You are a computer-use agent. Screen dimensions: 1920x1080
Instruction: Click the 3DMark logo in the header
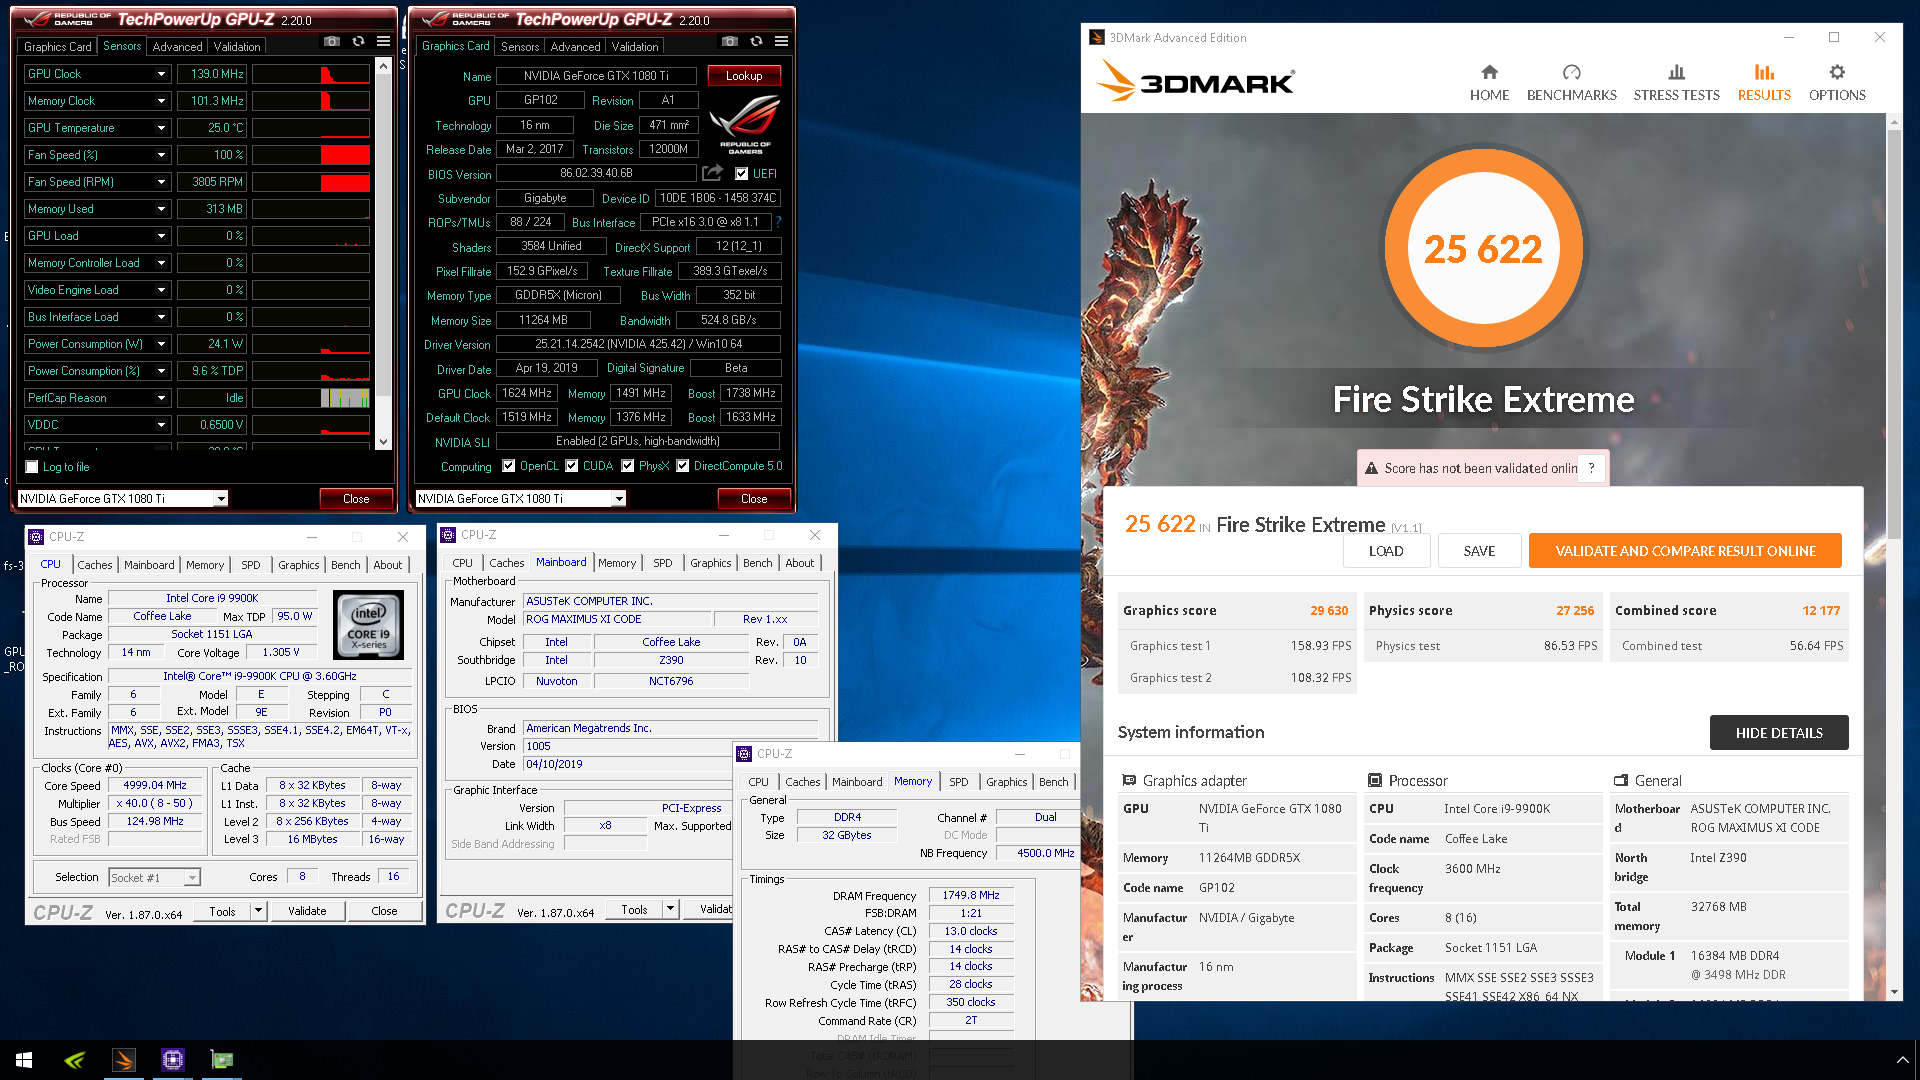pos(1196,80)
